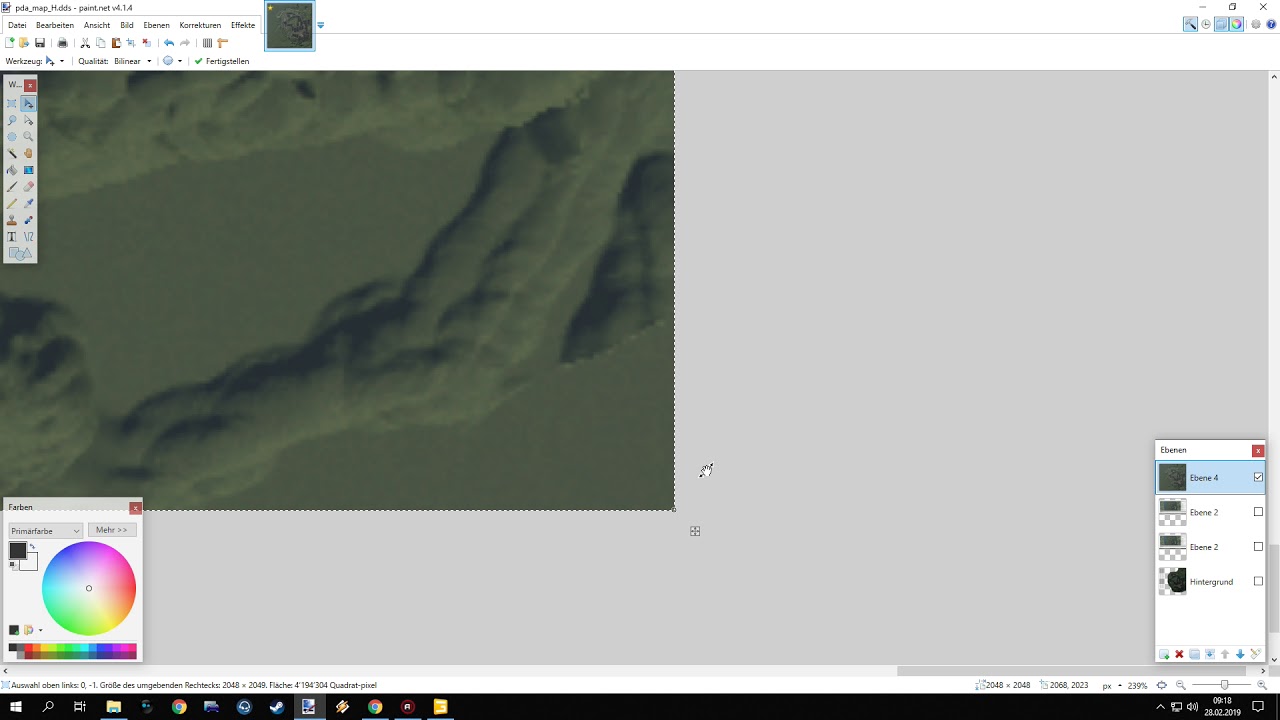This screenshot has height=720, width=1280.
Task: Toggle the pixel grid icon
Action: (207, 43)
